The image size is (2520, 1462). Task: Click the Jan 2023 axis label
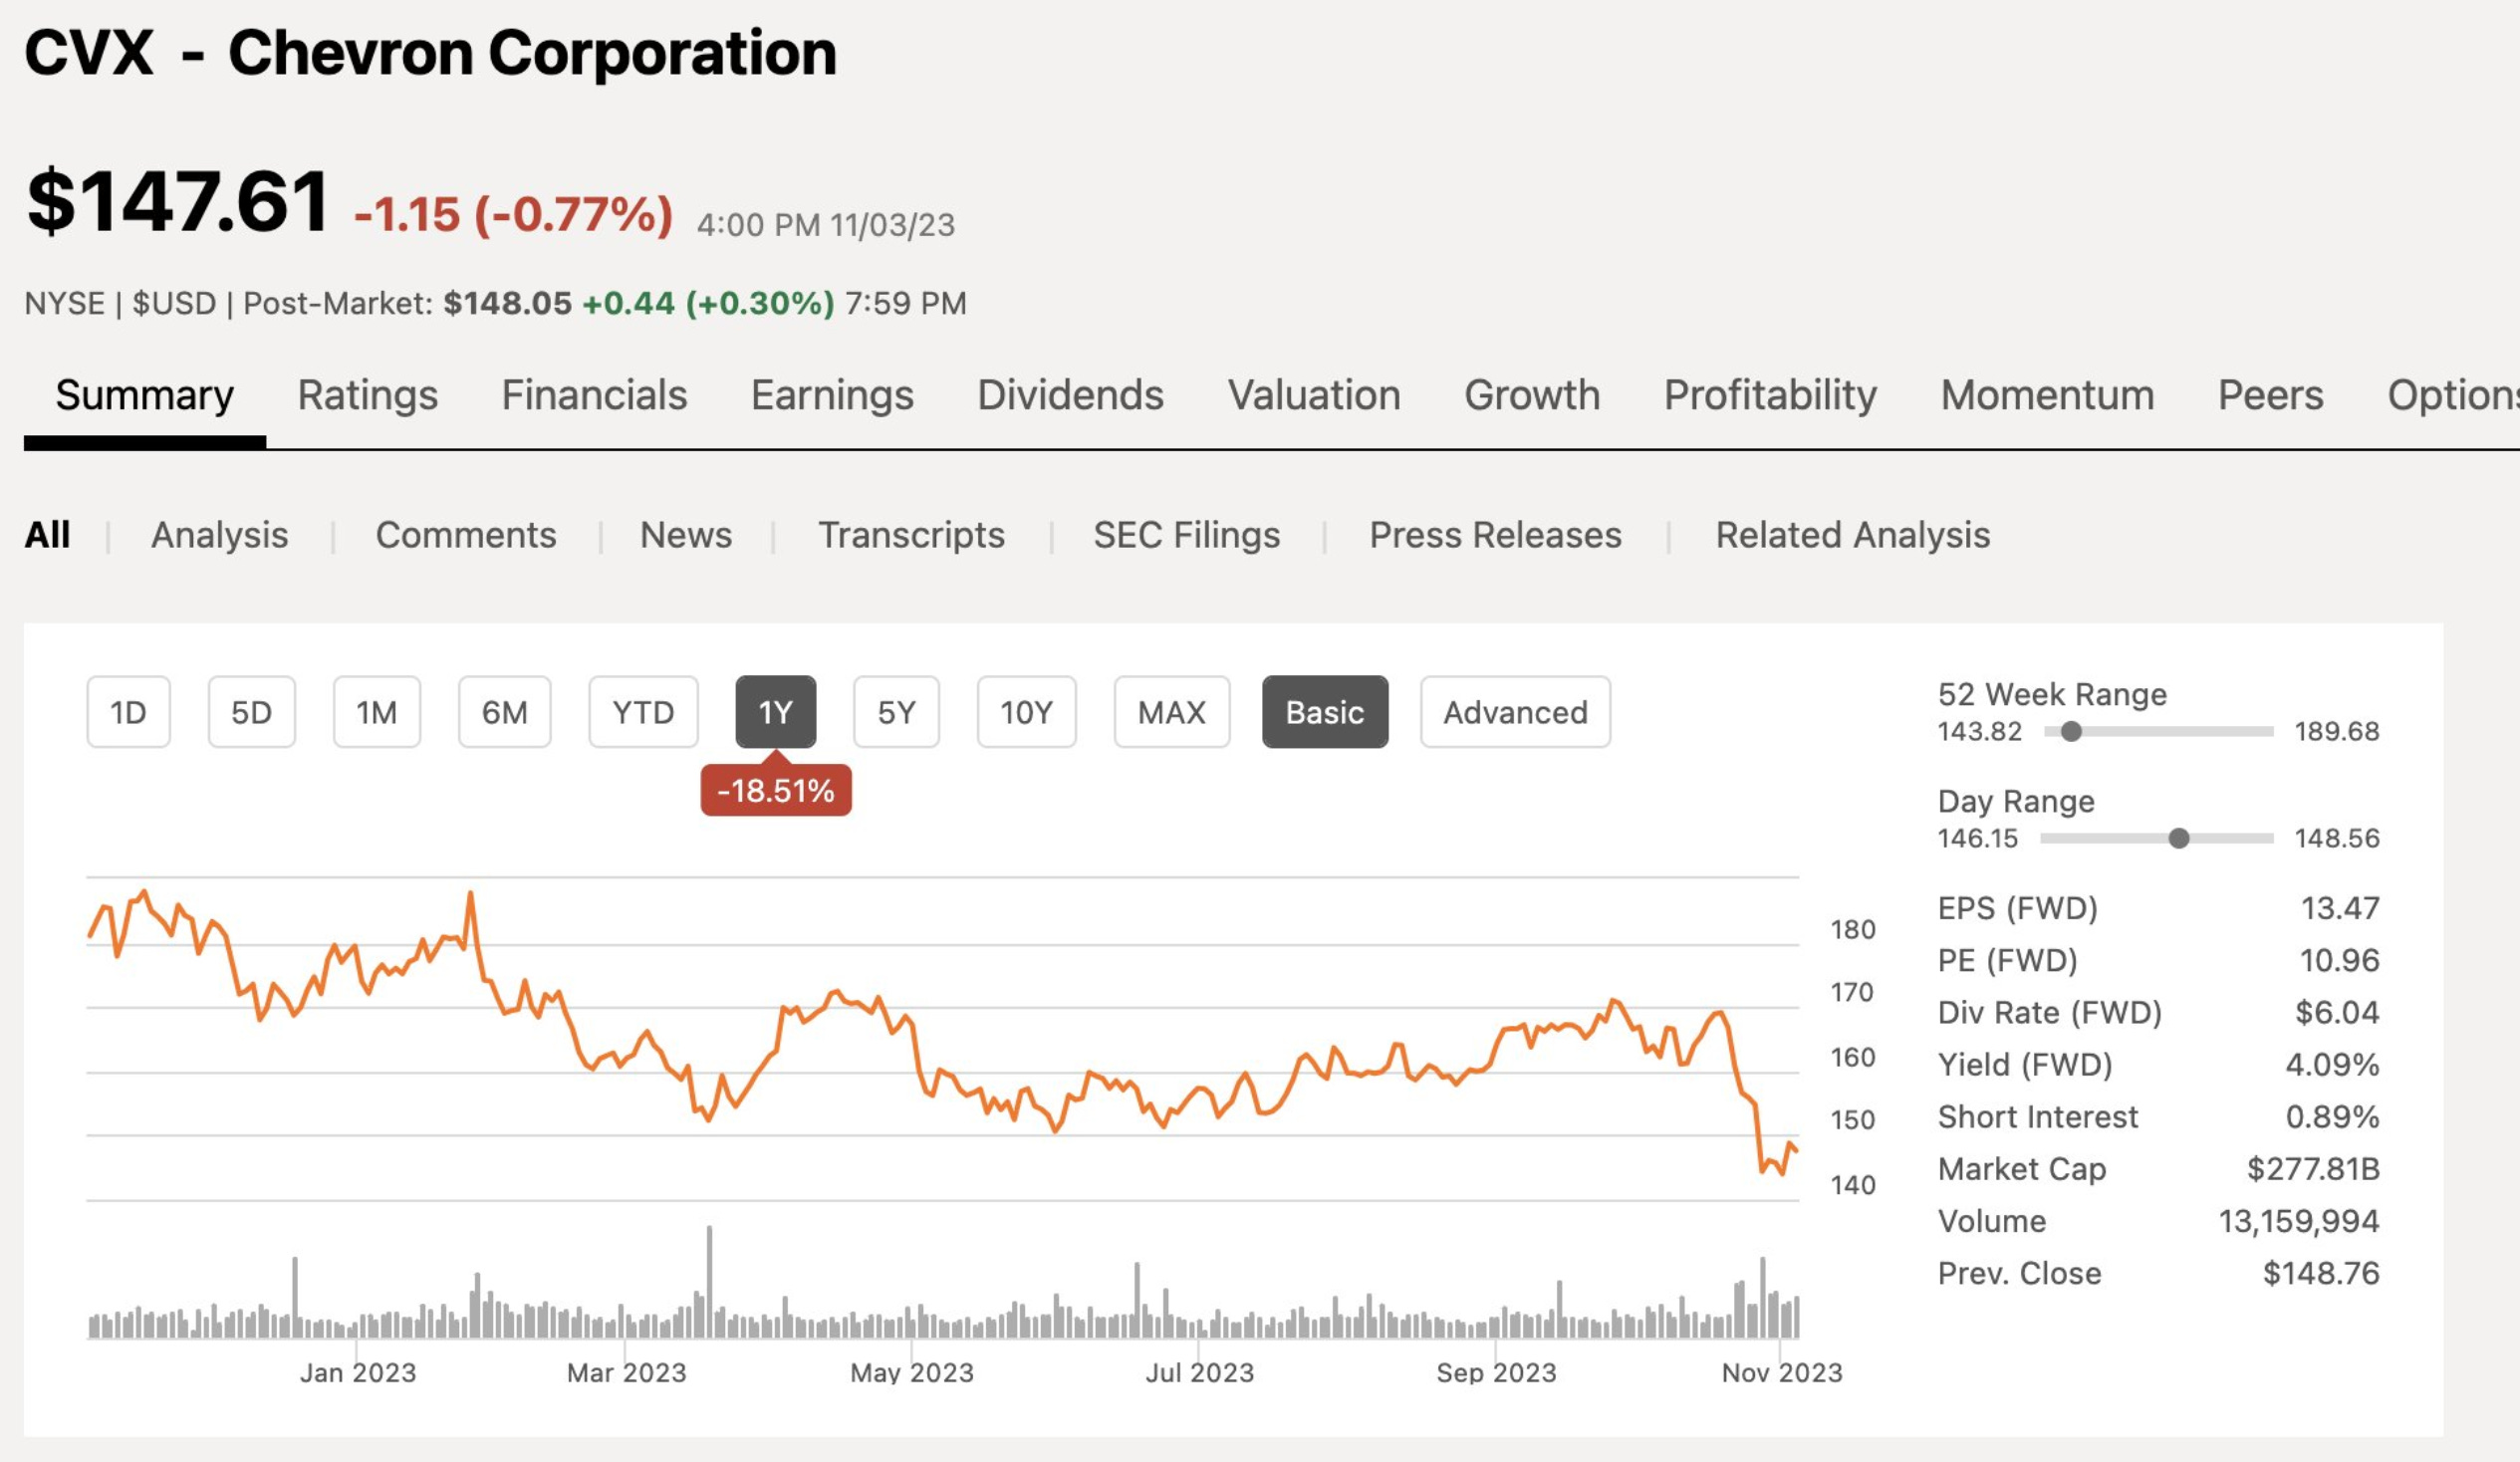358,1372
